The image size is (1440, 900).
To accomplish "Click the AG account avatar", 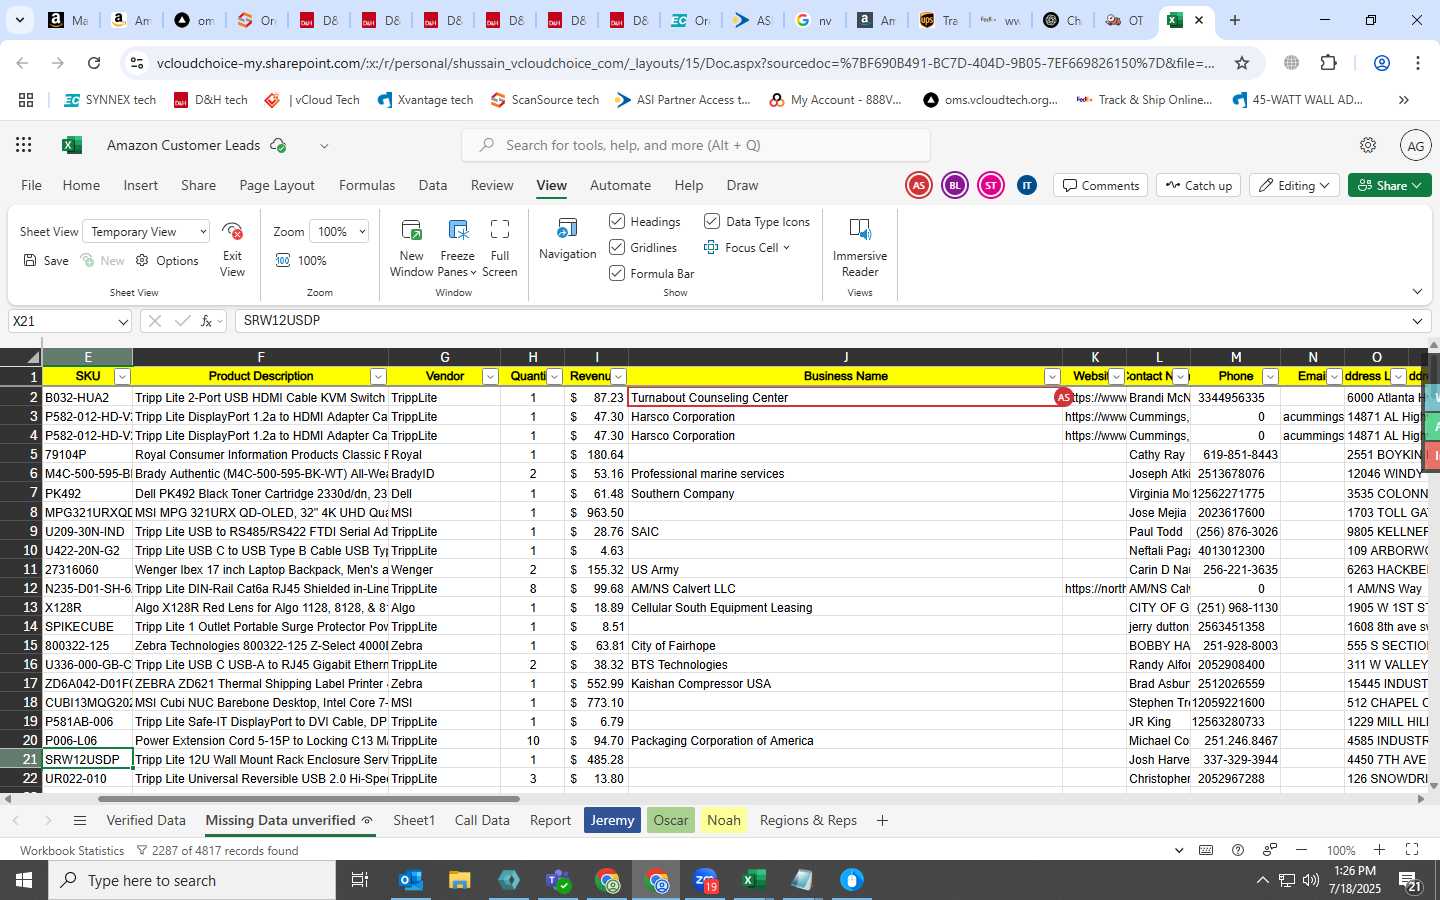I will pyautogui.click(x=1415, y=145).
